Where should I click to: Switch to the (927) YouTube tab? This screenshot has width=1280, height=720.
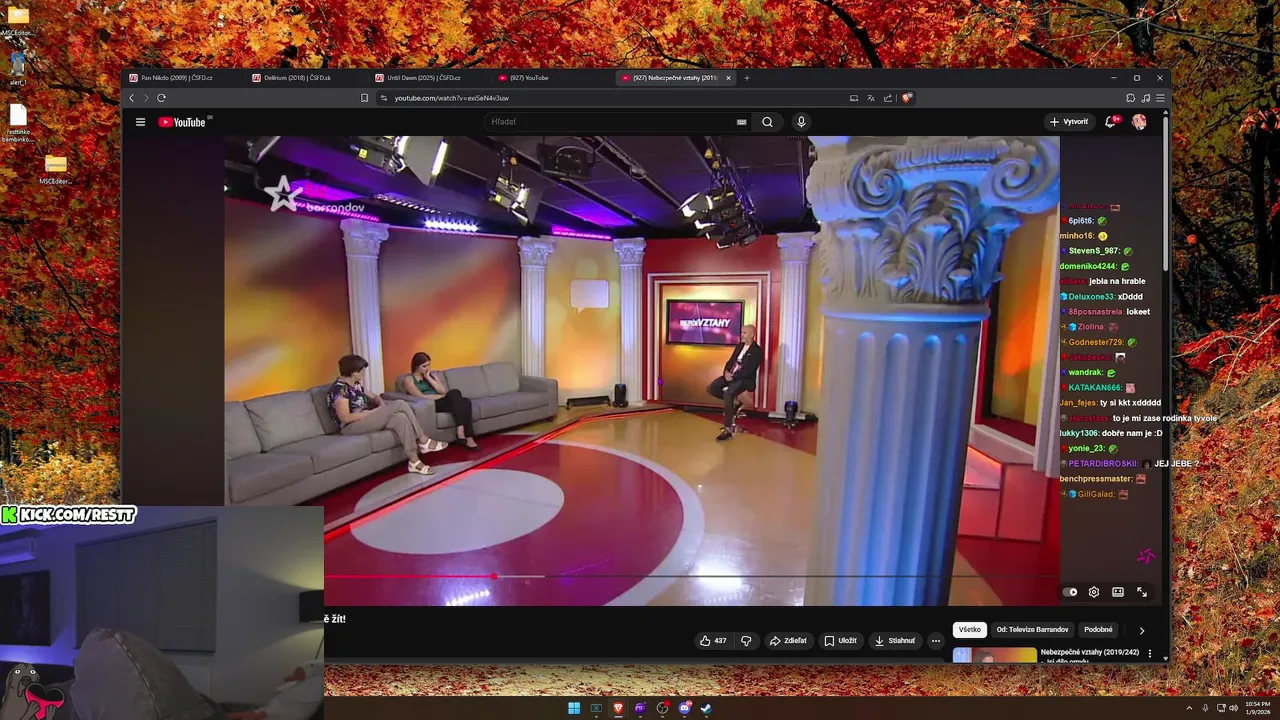click(555, 78)
